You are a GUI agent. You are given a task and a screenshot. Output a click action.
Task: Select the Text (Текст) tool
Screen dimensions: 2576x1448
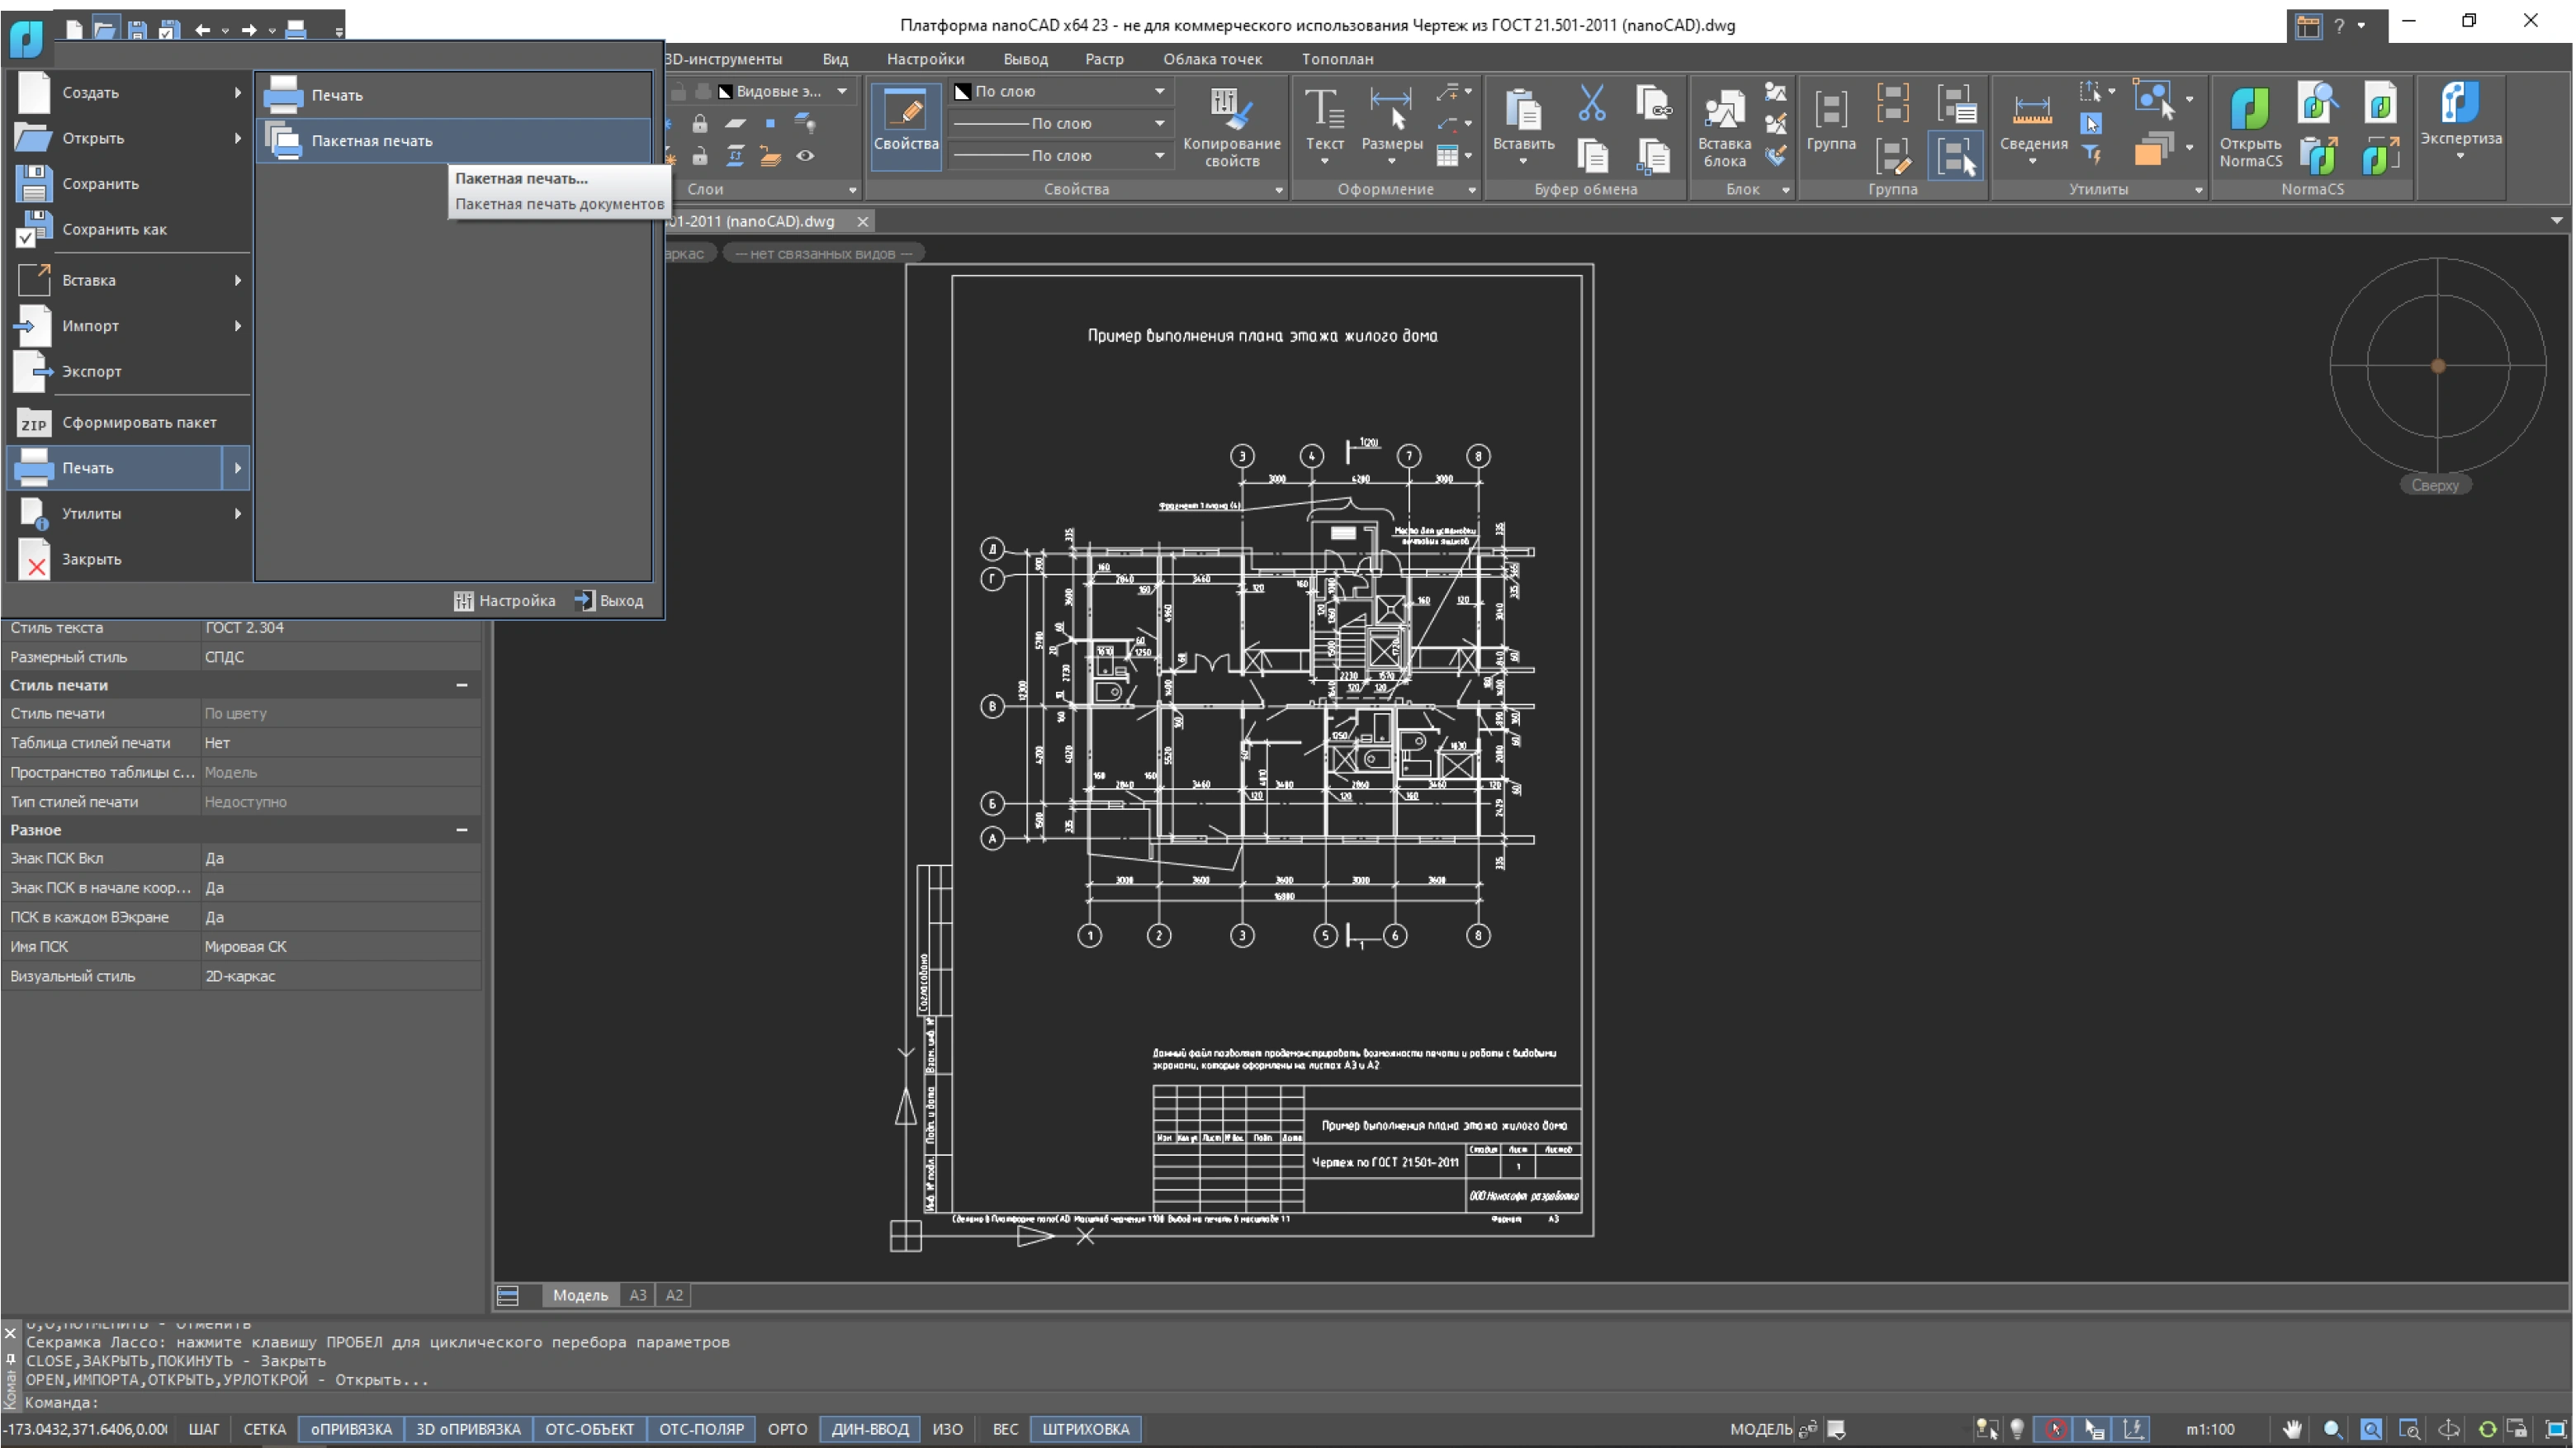[1324, 108]
